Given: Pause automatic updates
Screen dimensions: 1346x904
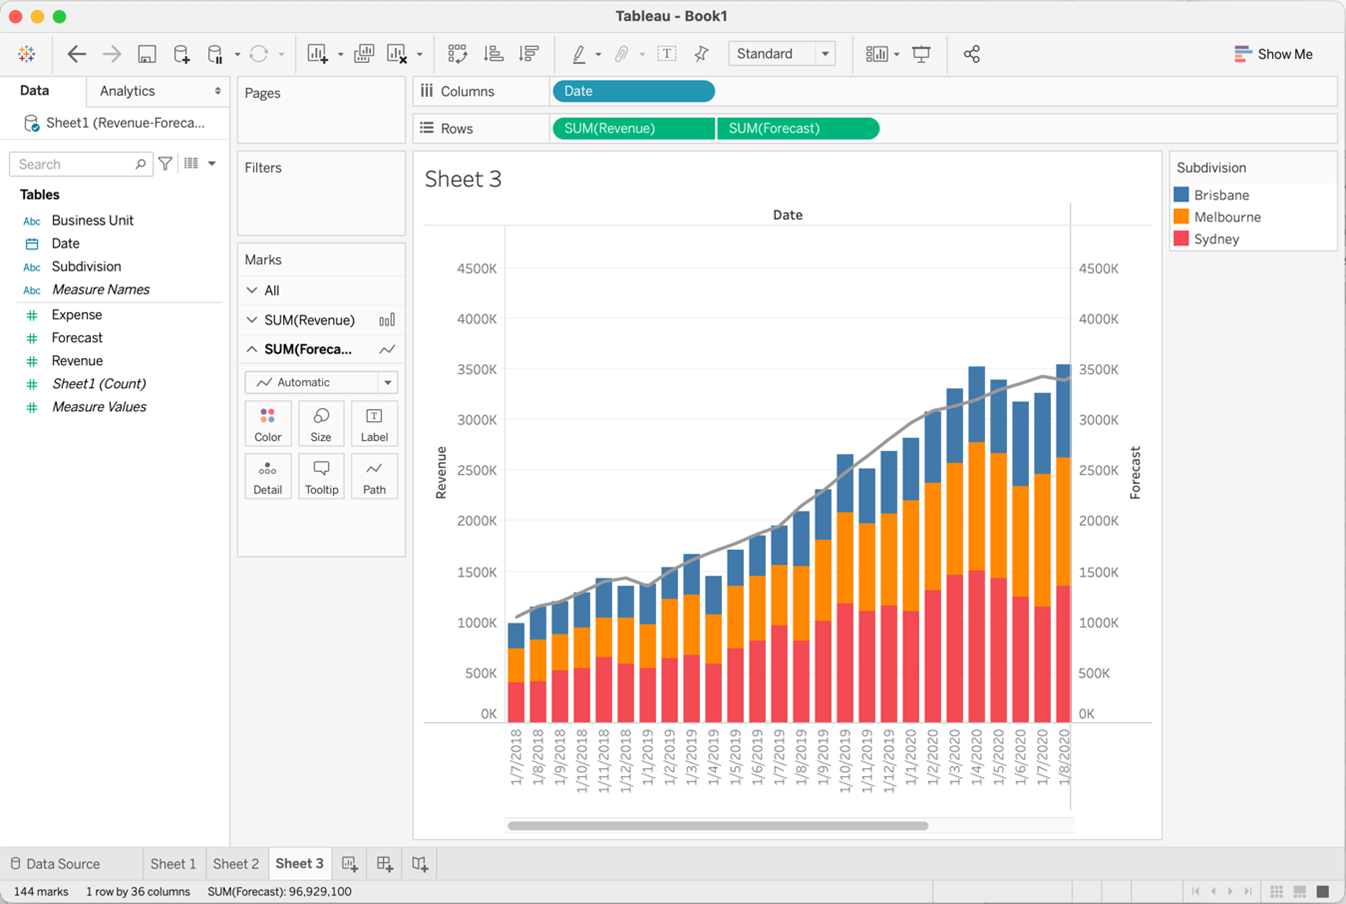Looking at the screenshot, I should tap(216, 53).
